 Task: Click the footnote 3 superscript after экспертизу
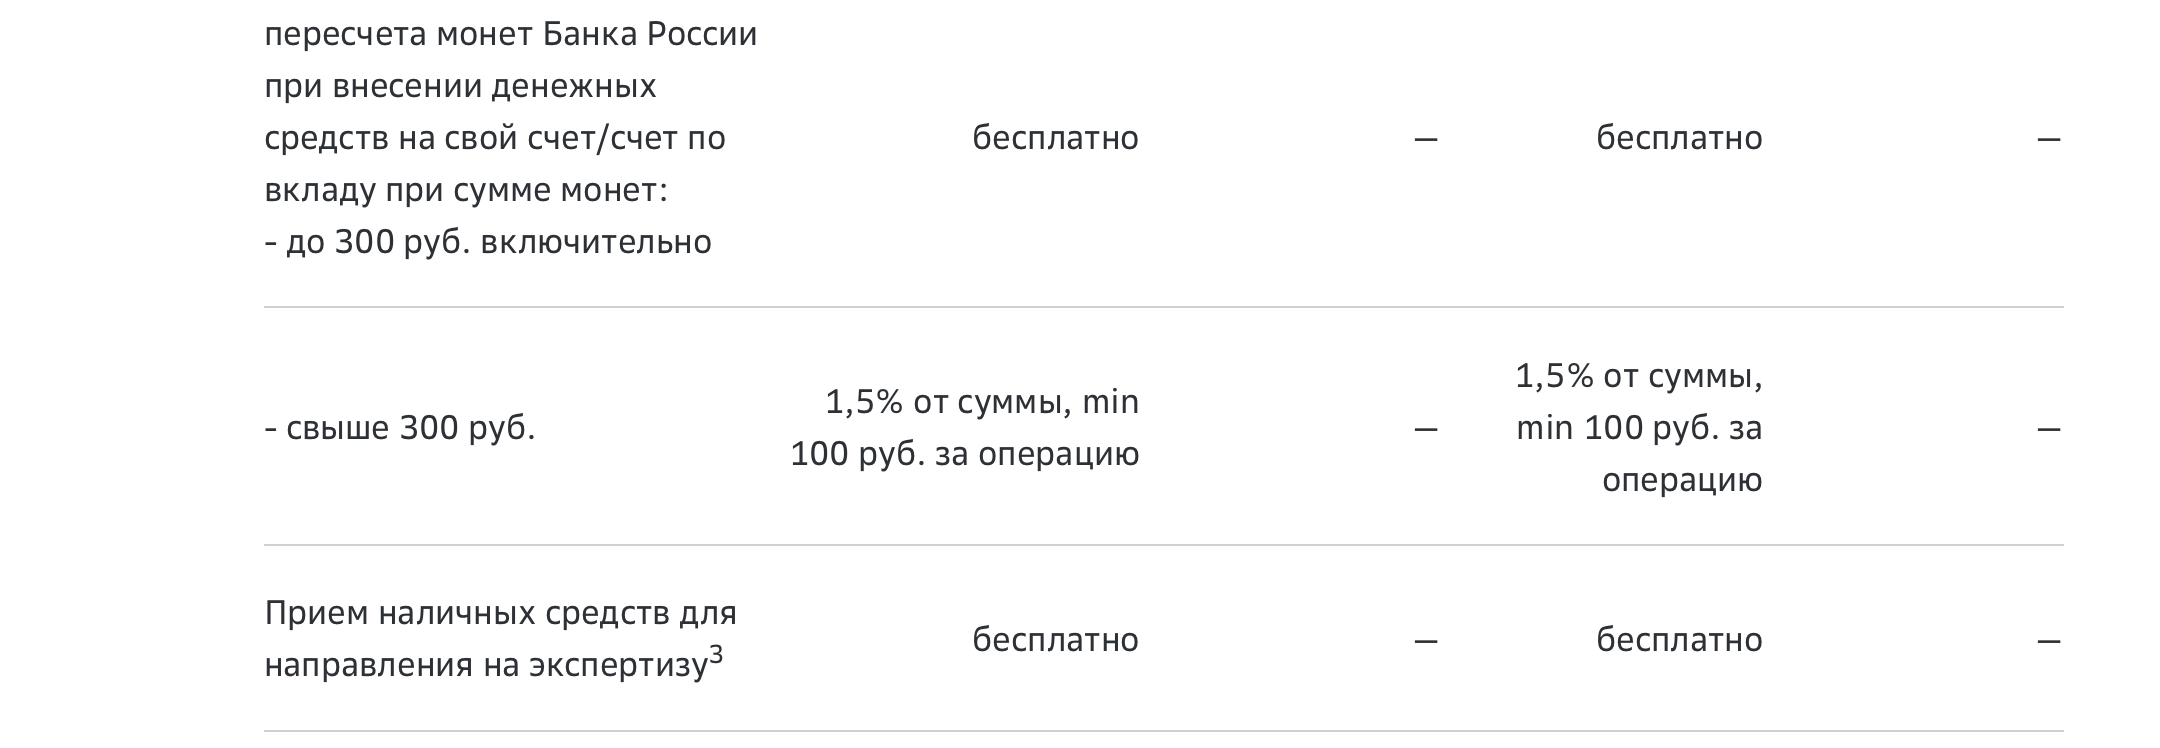click(x=715, y=655)
